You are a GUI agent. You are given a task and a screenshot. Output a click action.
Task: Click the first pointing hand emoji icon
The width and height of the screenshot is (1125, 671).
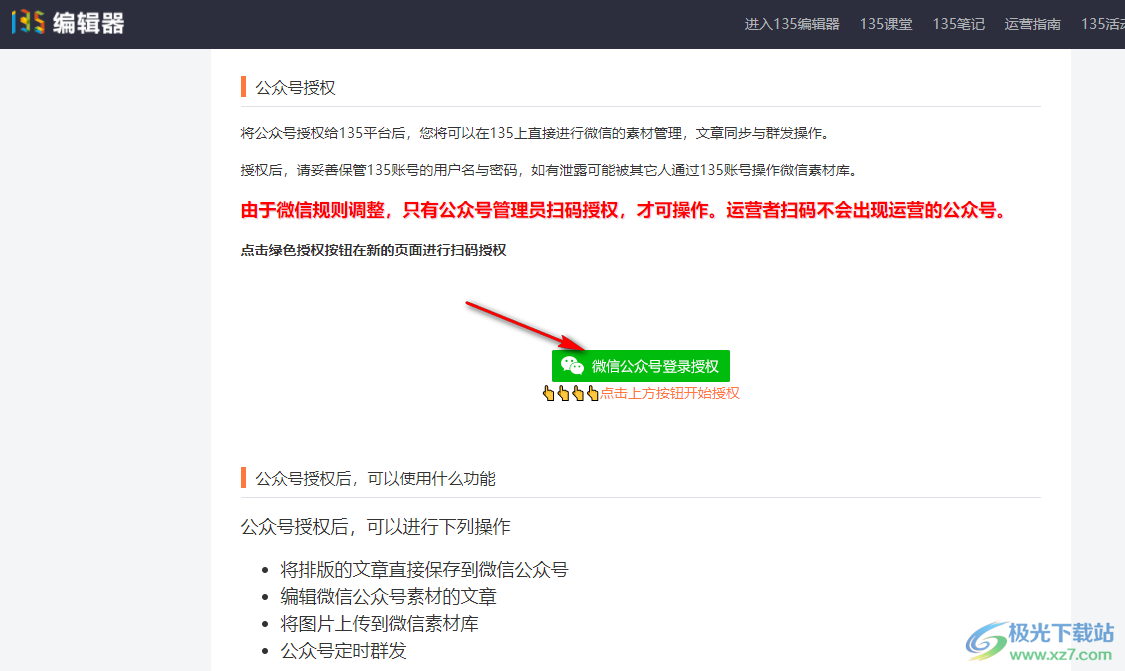click(548, 393)
